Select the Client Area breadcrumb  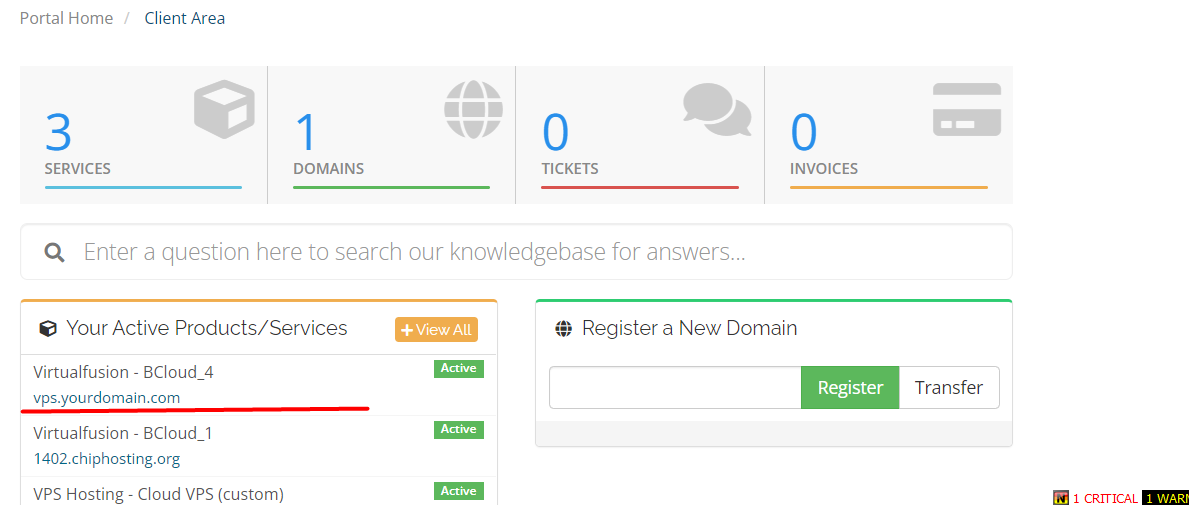[x=184, y=18]
